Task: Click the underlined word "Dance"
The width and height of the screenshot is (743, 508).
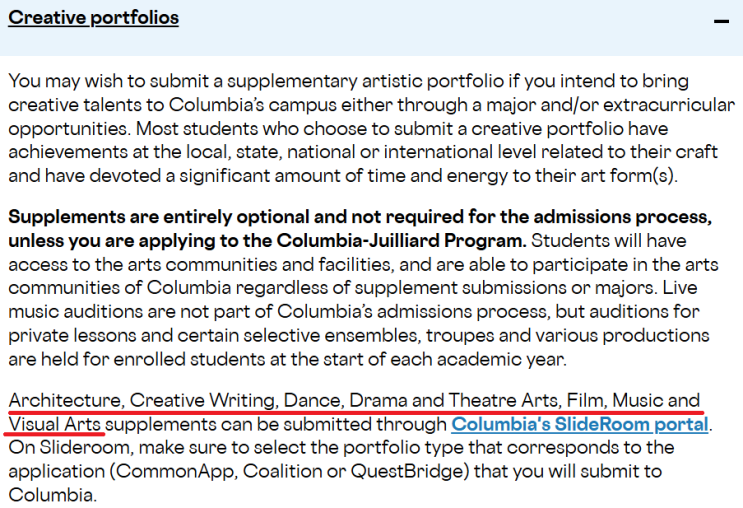Action: tap(313, 401)
